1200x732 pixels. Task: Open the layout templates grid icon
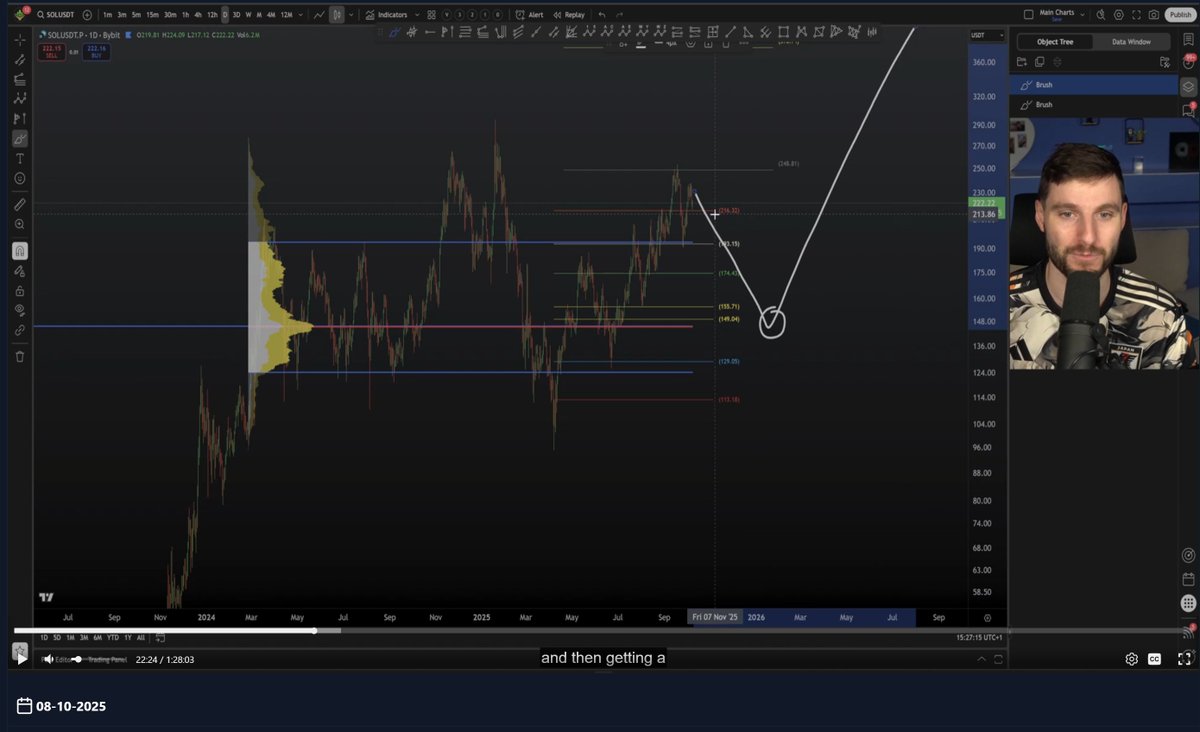pos(431,15)
